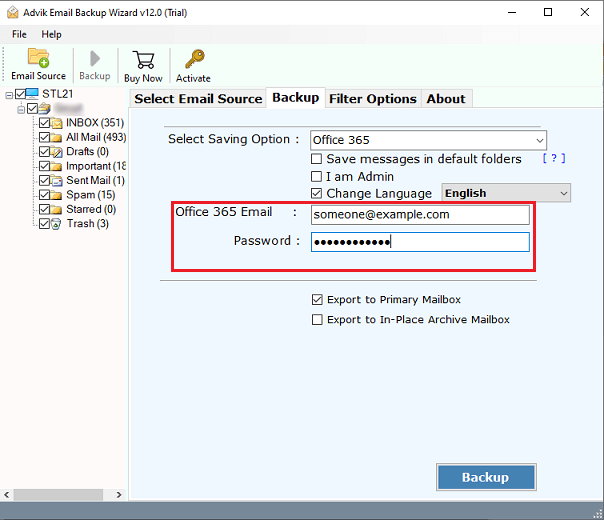
Task: Select the STL21 tree label
Action: (57, 94)
